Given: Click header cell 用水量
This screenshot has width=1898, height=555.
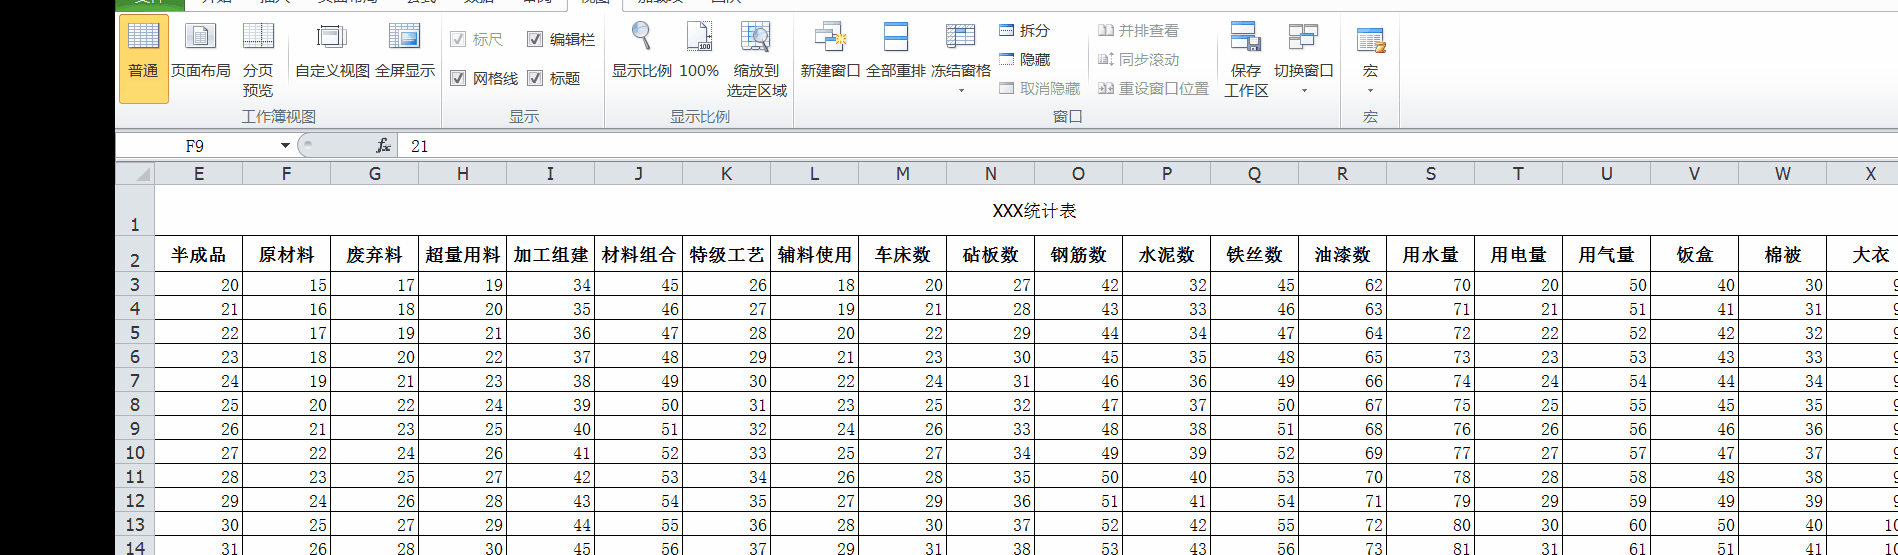Looking at the screenshot, I should (x=1431, y=255).
